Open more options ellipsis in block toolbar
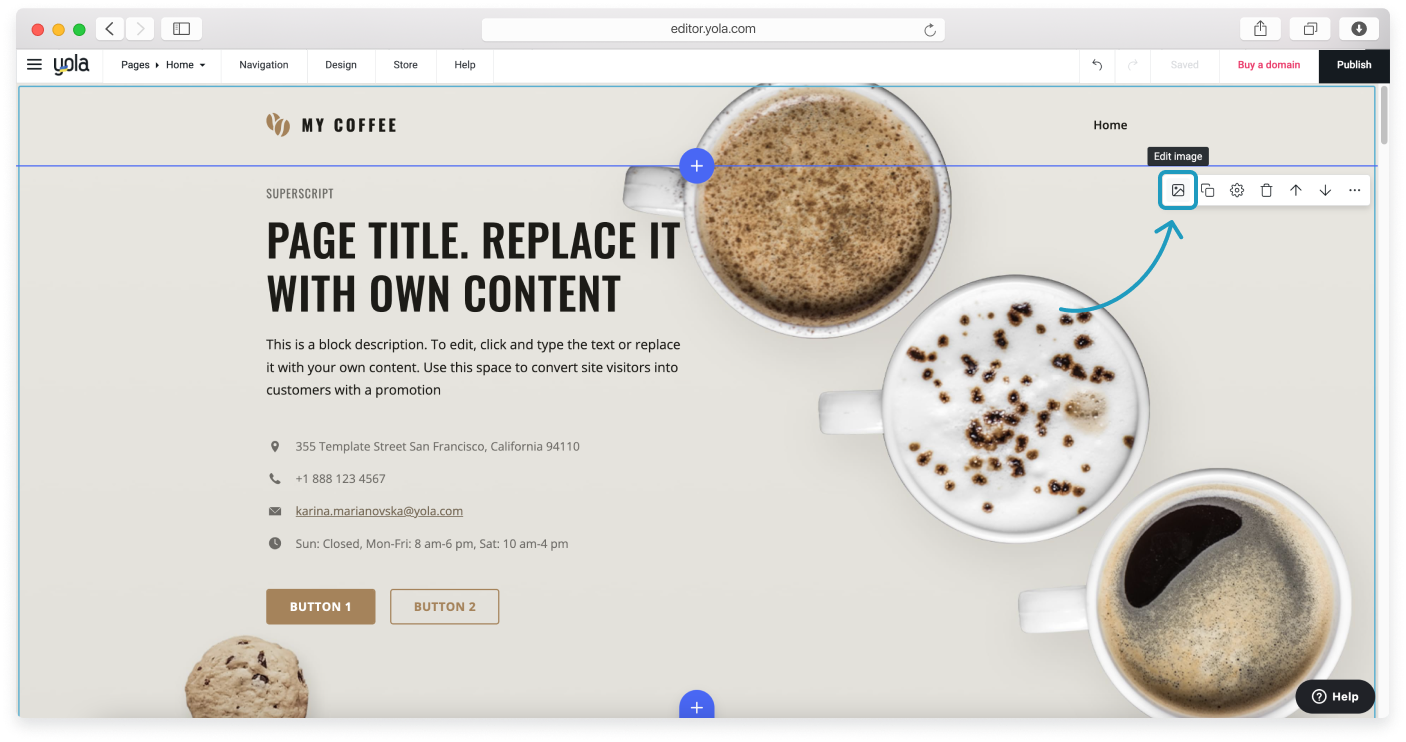Viewport: 1406px width, 742px height. click(x=1355, y=190)
